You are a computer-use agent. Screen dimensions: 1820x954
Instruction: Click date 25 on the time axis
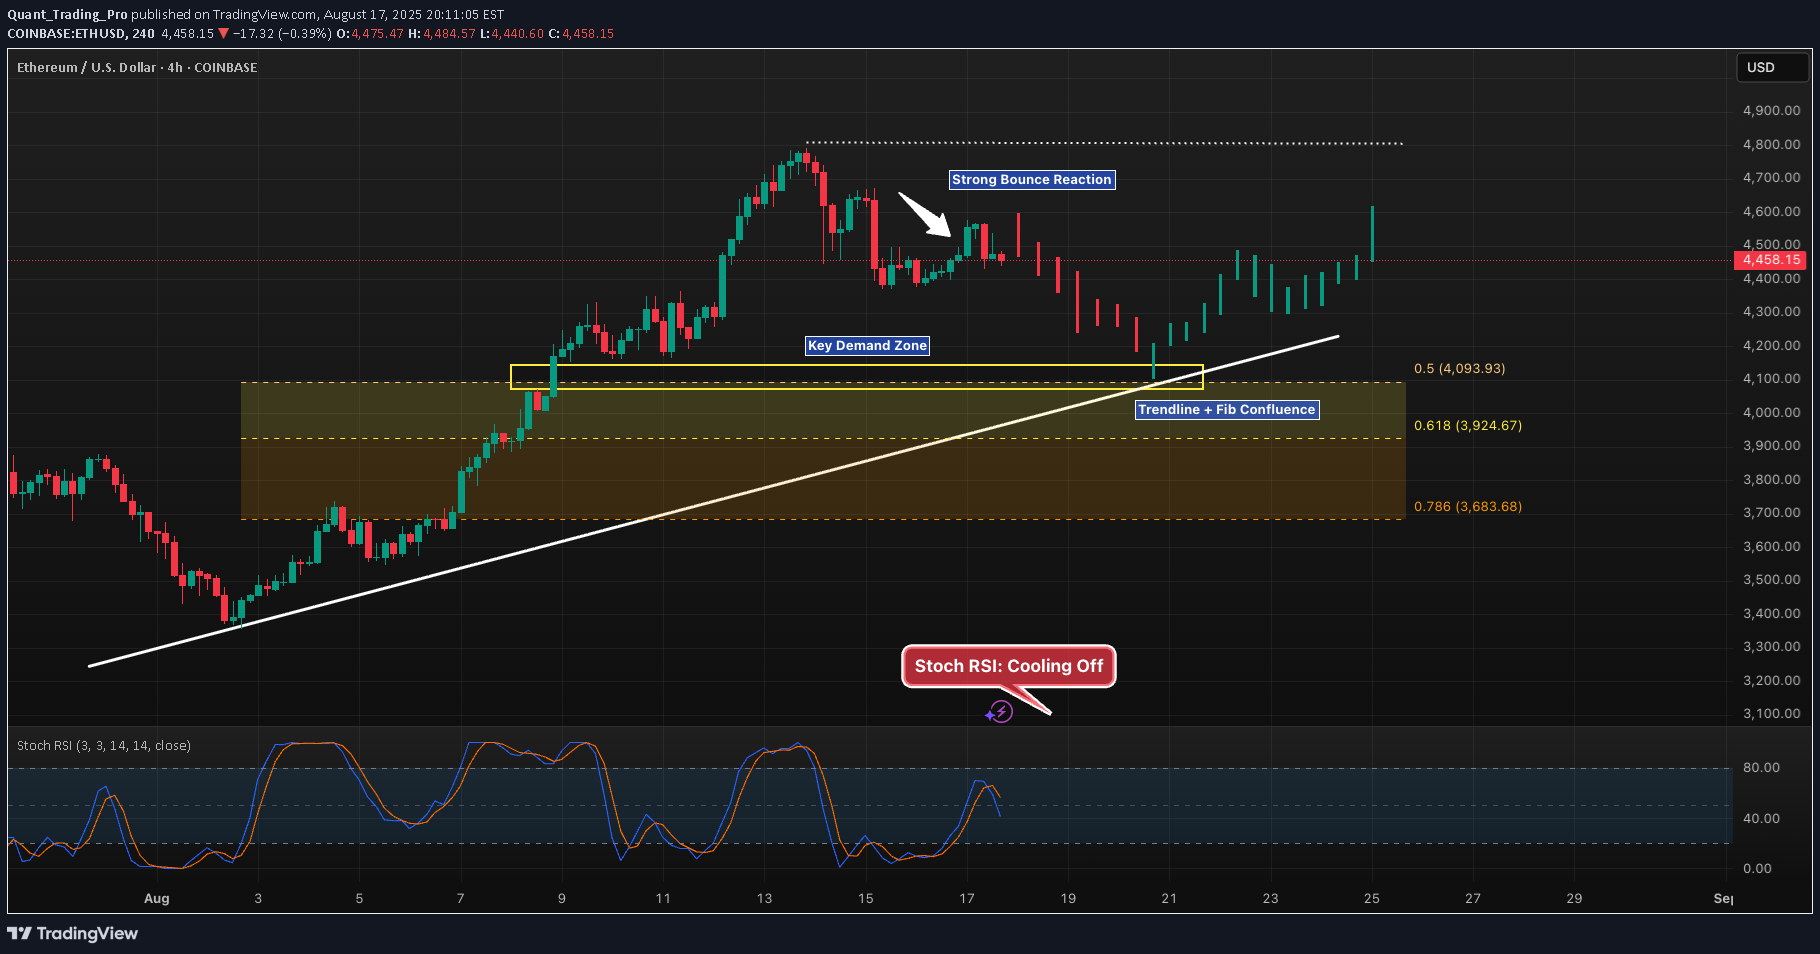pyautogui.click(x=1372, y=899)
